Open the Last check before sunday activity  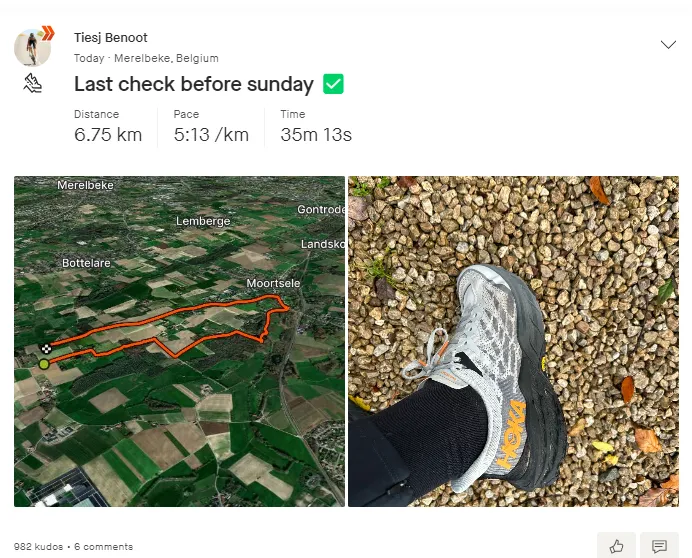point(194,84)
